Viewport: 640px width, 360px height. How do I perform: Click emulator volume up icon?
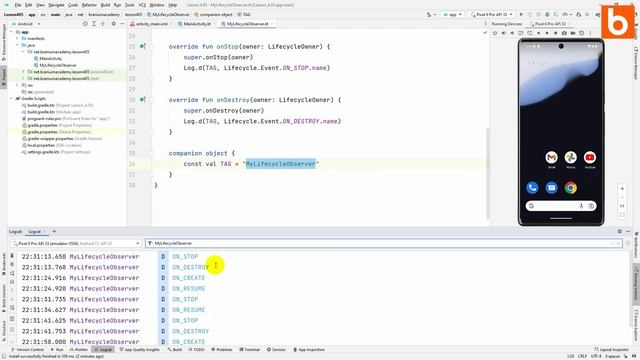click(503, 33)
